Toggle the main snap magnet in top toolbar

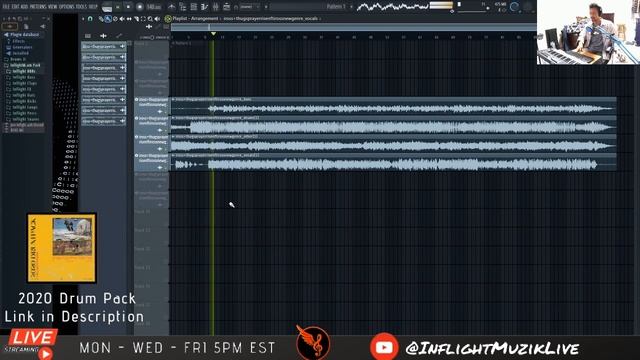tap(236, 7)
